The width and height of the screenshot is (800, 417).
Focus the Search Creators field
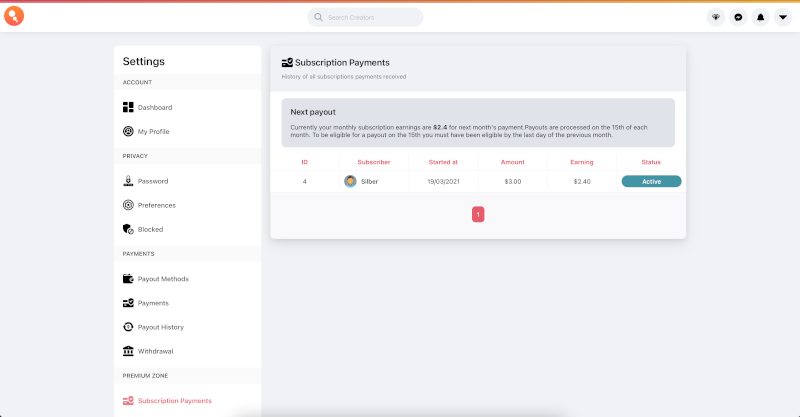(x=365, y=17)
